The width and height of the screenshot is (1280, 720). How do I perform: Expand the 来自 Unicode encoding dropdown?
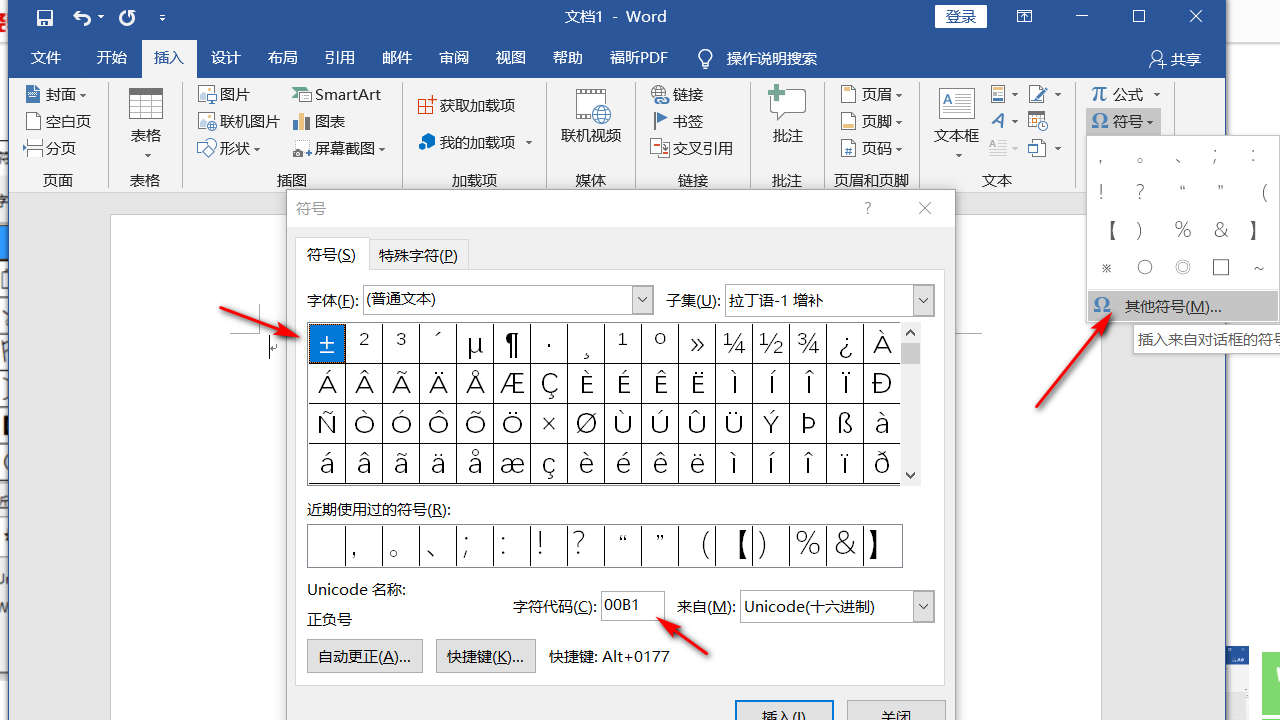coord(923,606)
